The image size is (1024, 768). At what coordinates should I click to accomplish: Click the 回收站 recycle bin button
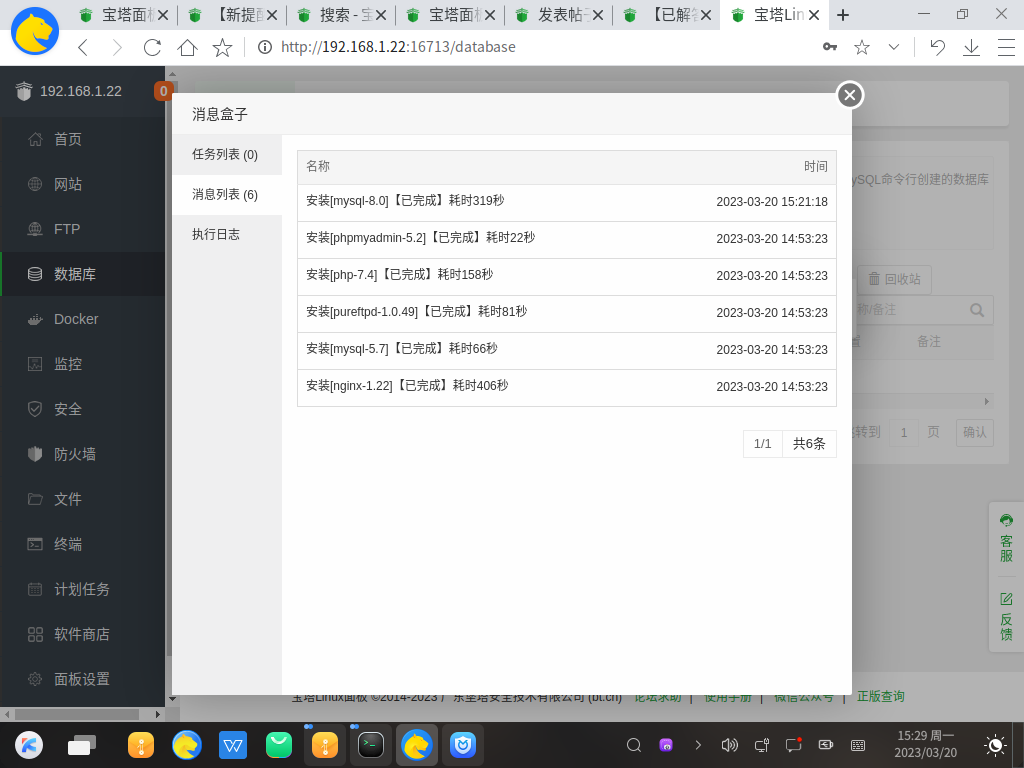894,280
